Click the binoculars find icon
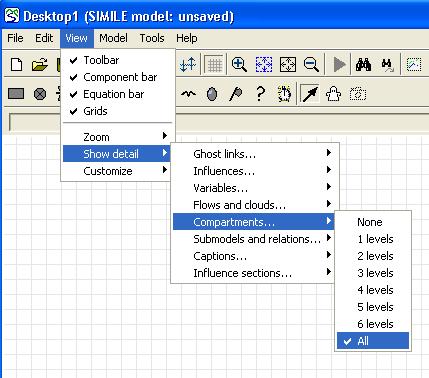Image resolution: width=429 pixels, height=378 pixels. [x=363, y=64]
